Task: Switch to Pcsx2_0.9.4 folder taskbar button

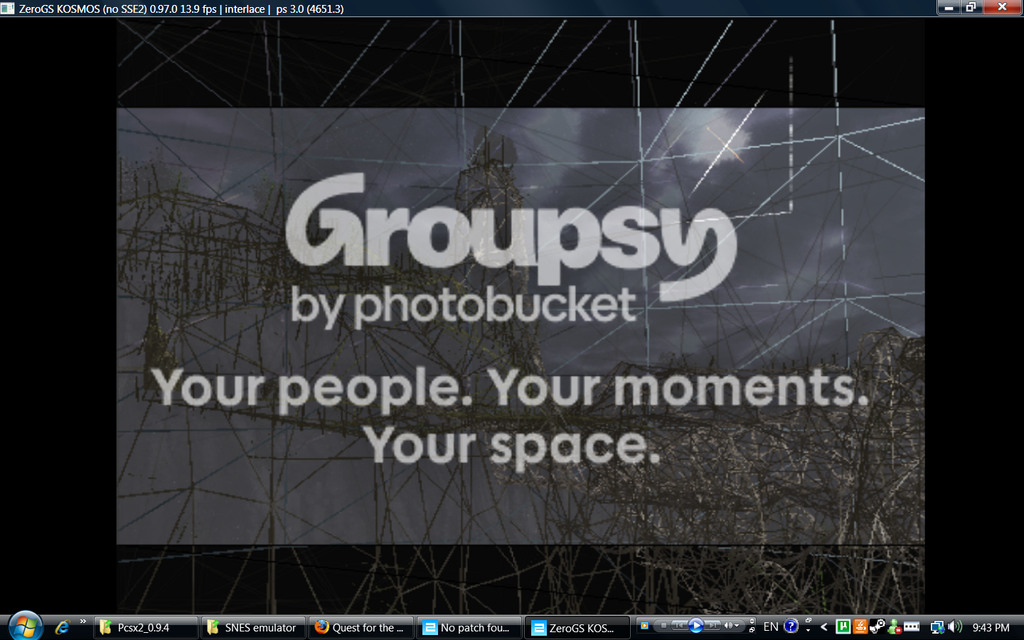Action: point(145,628)
